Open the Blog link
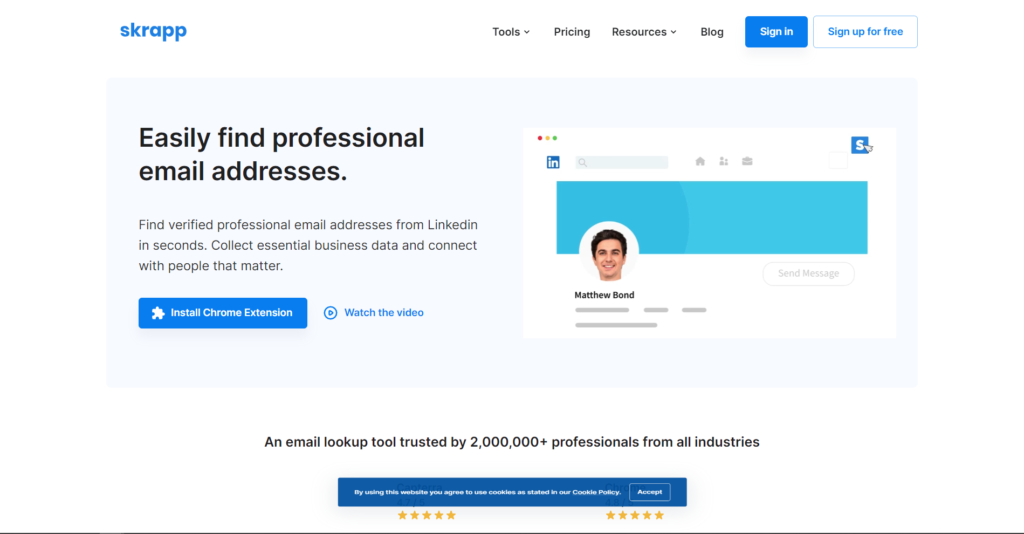Viewport: 1024px width, 534px height. [x=712, y=32]
